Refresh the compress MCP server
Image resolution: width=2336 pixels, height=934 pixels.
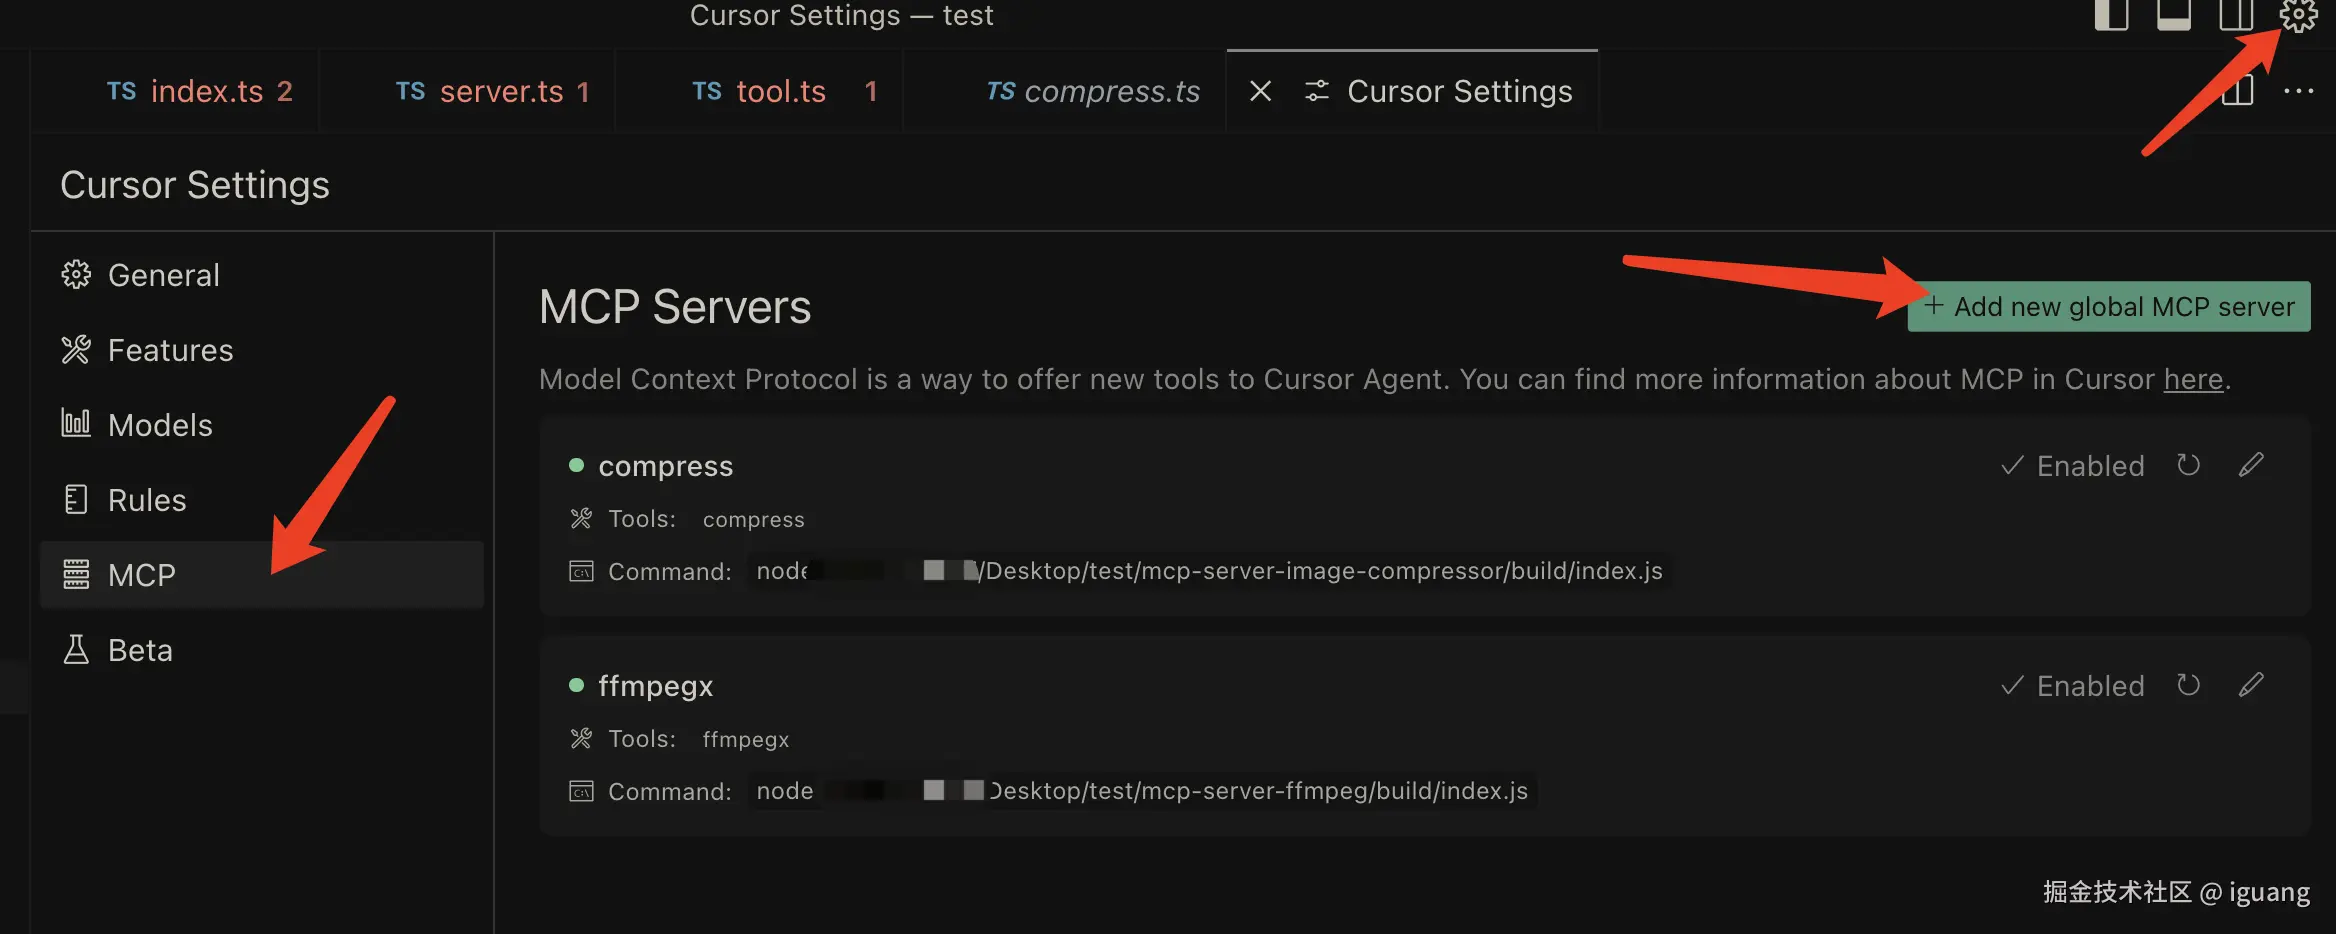pos(2188,465)
